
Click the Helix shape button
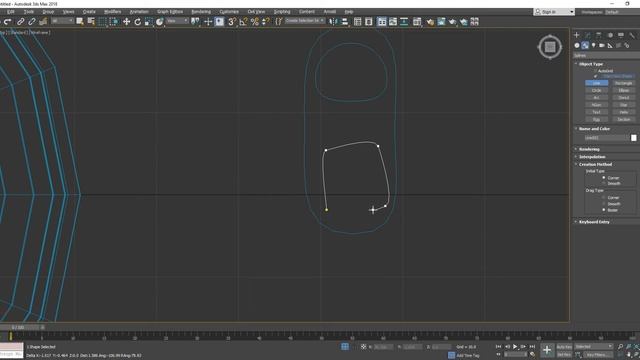624,112
